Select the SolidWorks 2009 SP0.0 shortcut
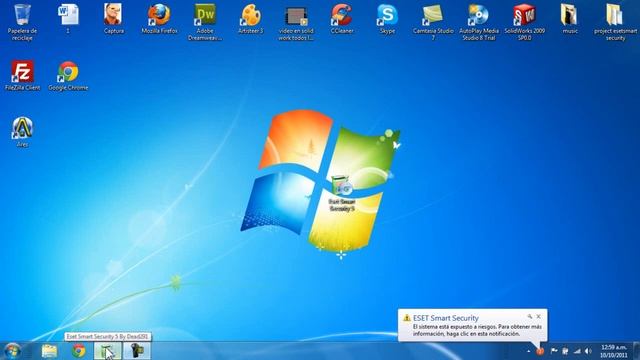The width and height of the screenshot is (640, 360). (x=524, y=21)
